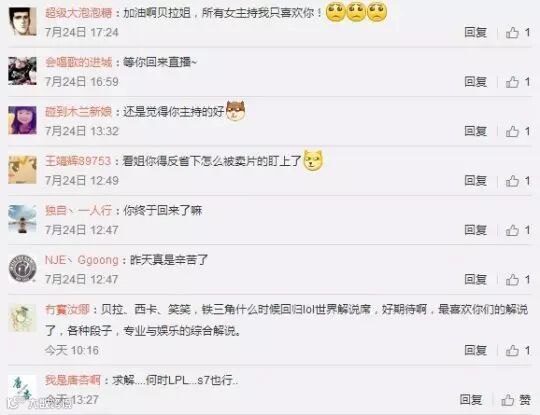Click the avatar of 碰到木兰新娘
540x415 pixels.
tap(22, 120)
